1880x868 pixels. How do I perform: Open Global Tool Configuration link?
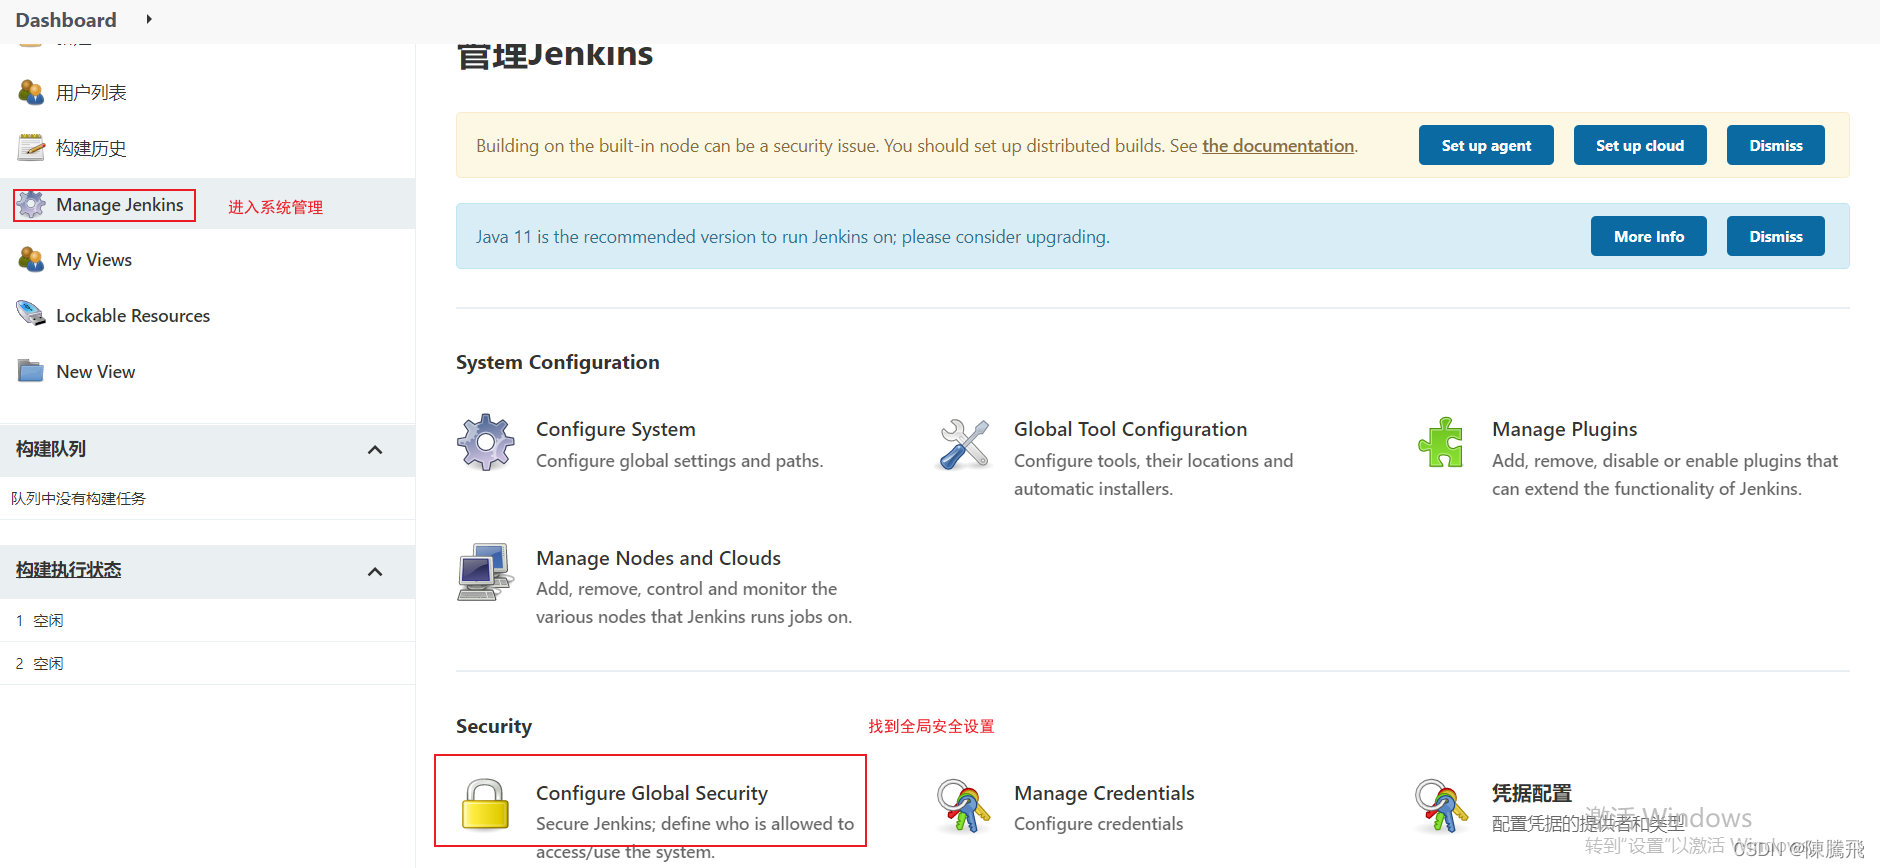(1131, 429)
